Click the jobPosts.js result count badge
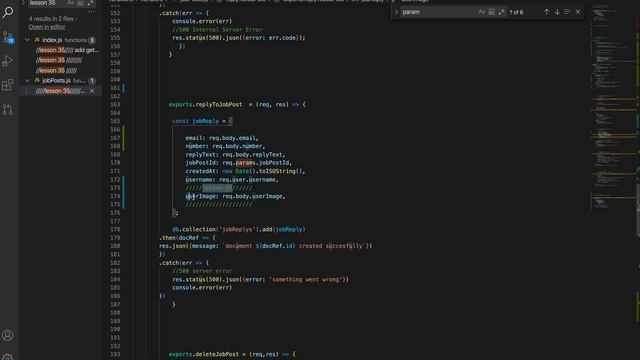Screen dimensions: 640x360 [x=92, y=80]
